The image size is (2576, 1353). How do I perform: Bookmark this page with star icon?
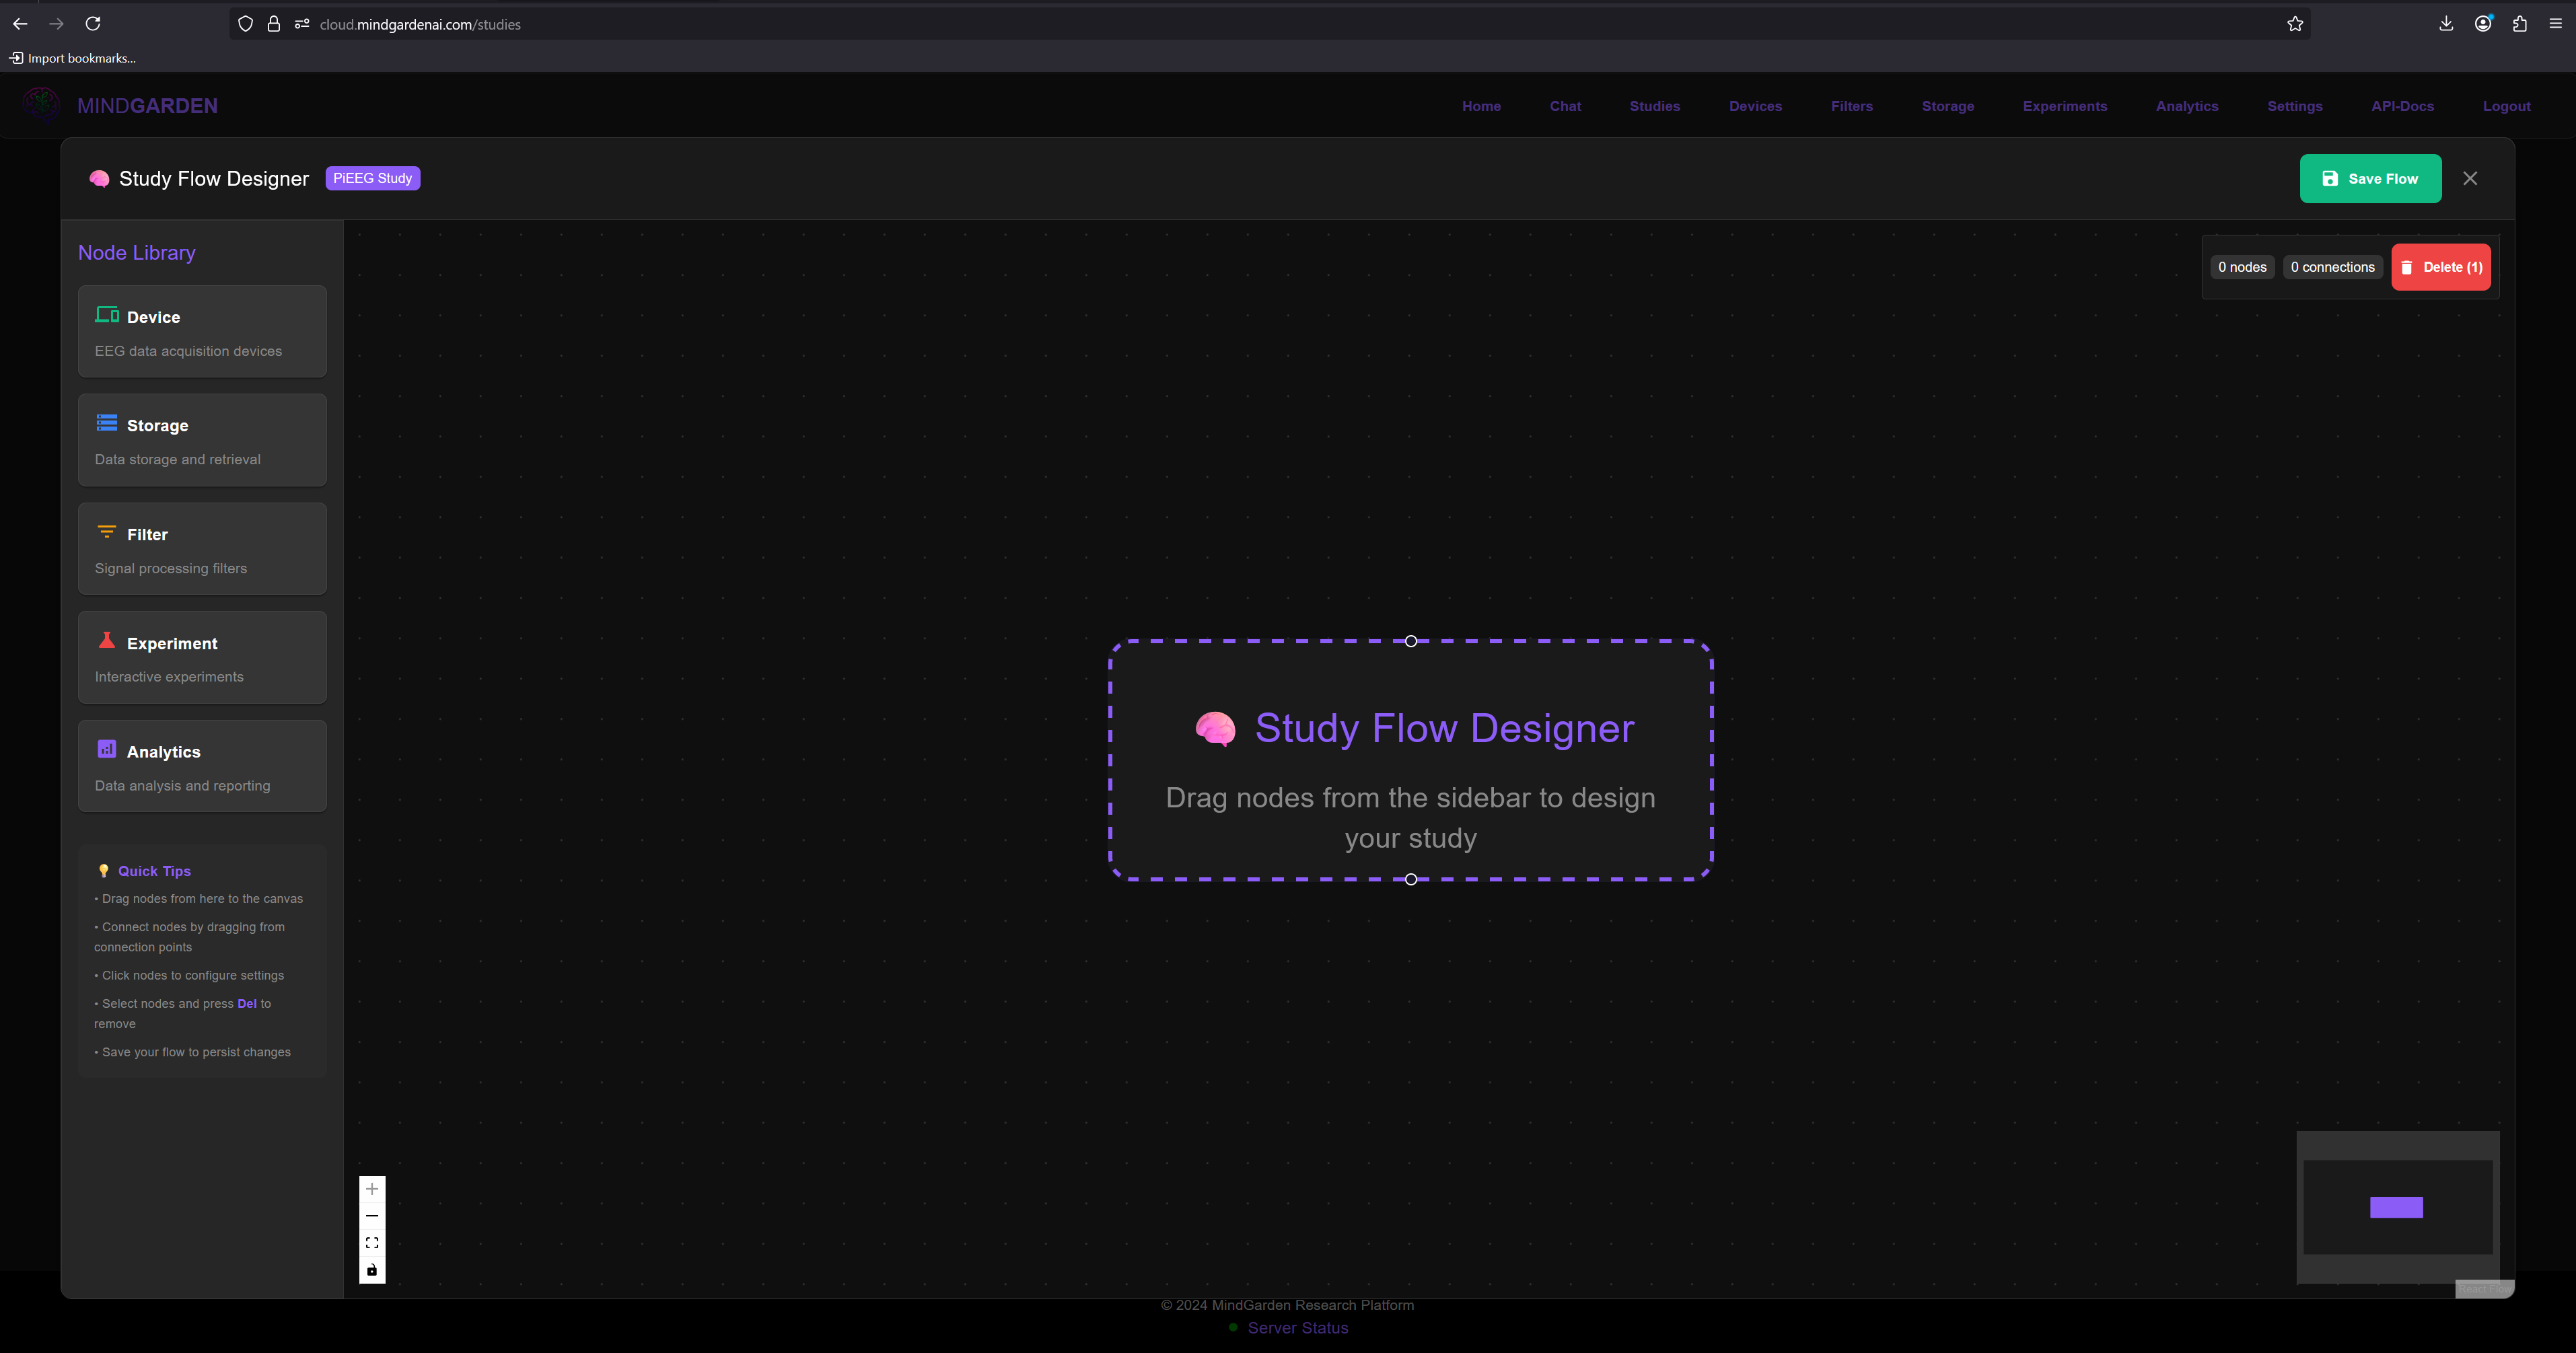(2295, 24)
